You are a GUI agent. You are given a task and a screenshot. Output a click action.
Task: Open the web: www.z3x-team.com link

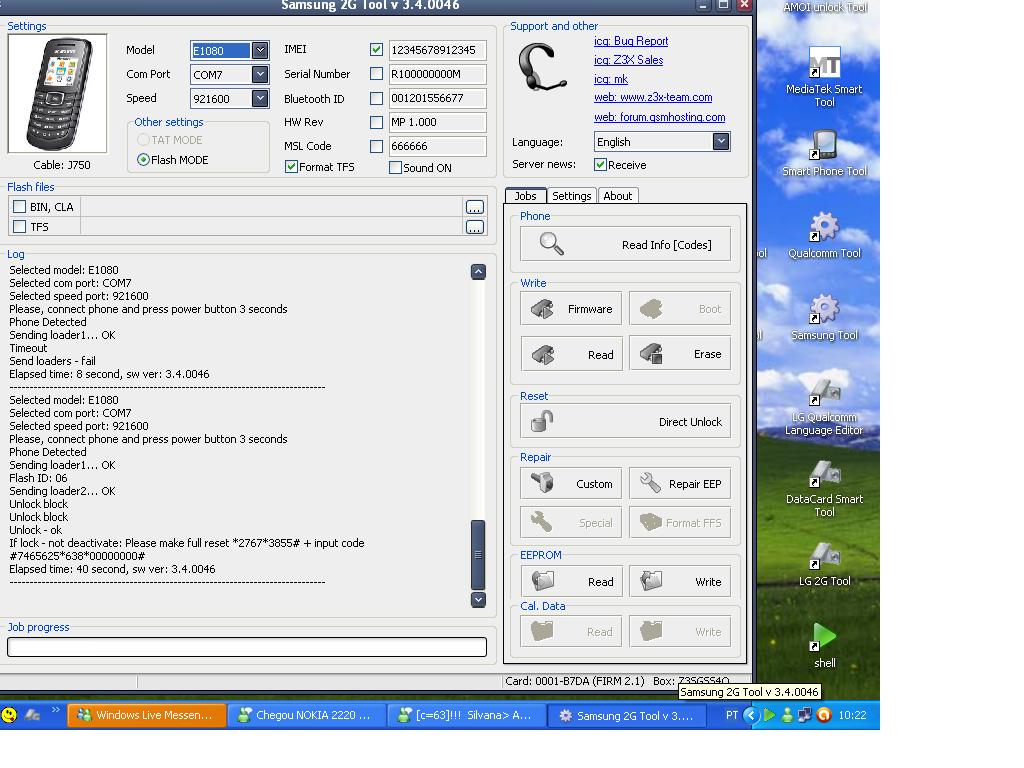coord(653,97)
